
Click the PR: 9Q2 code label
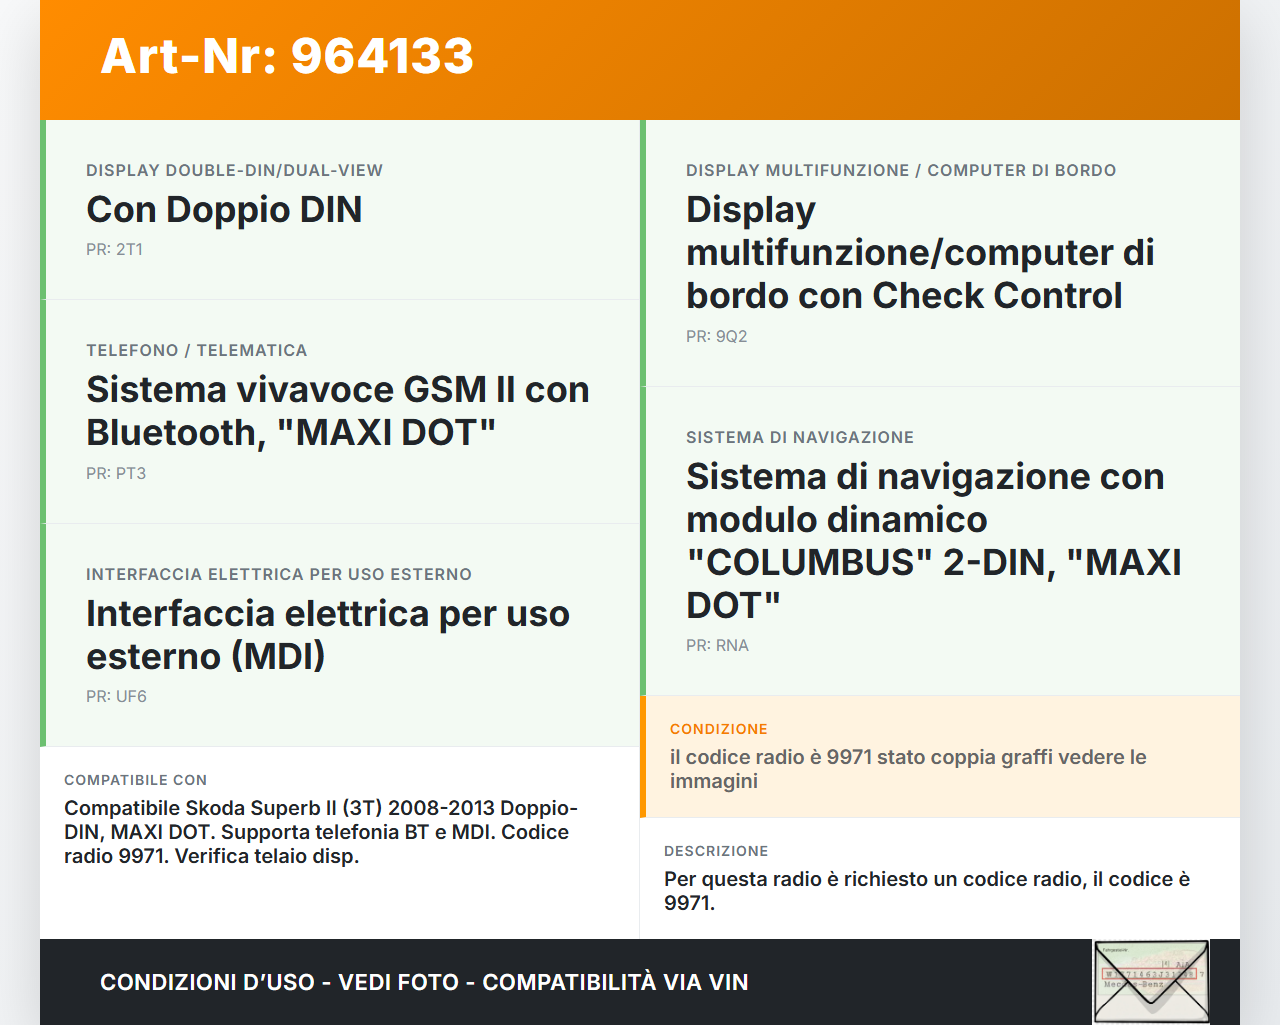[x=716, y=337]
